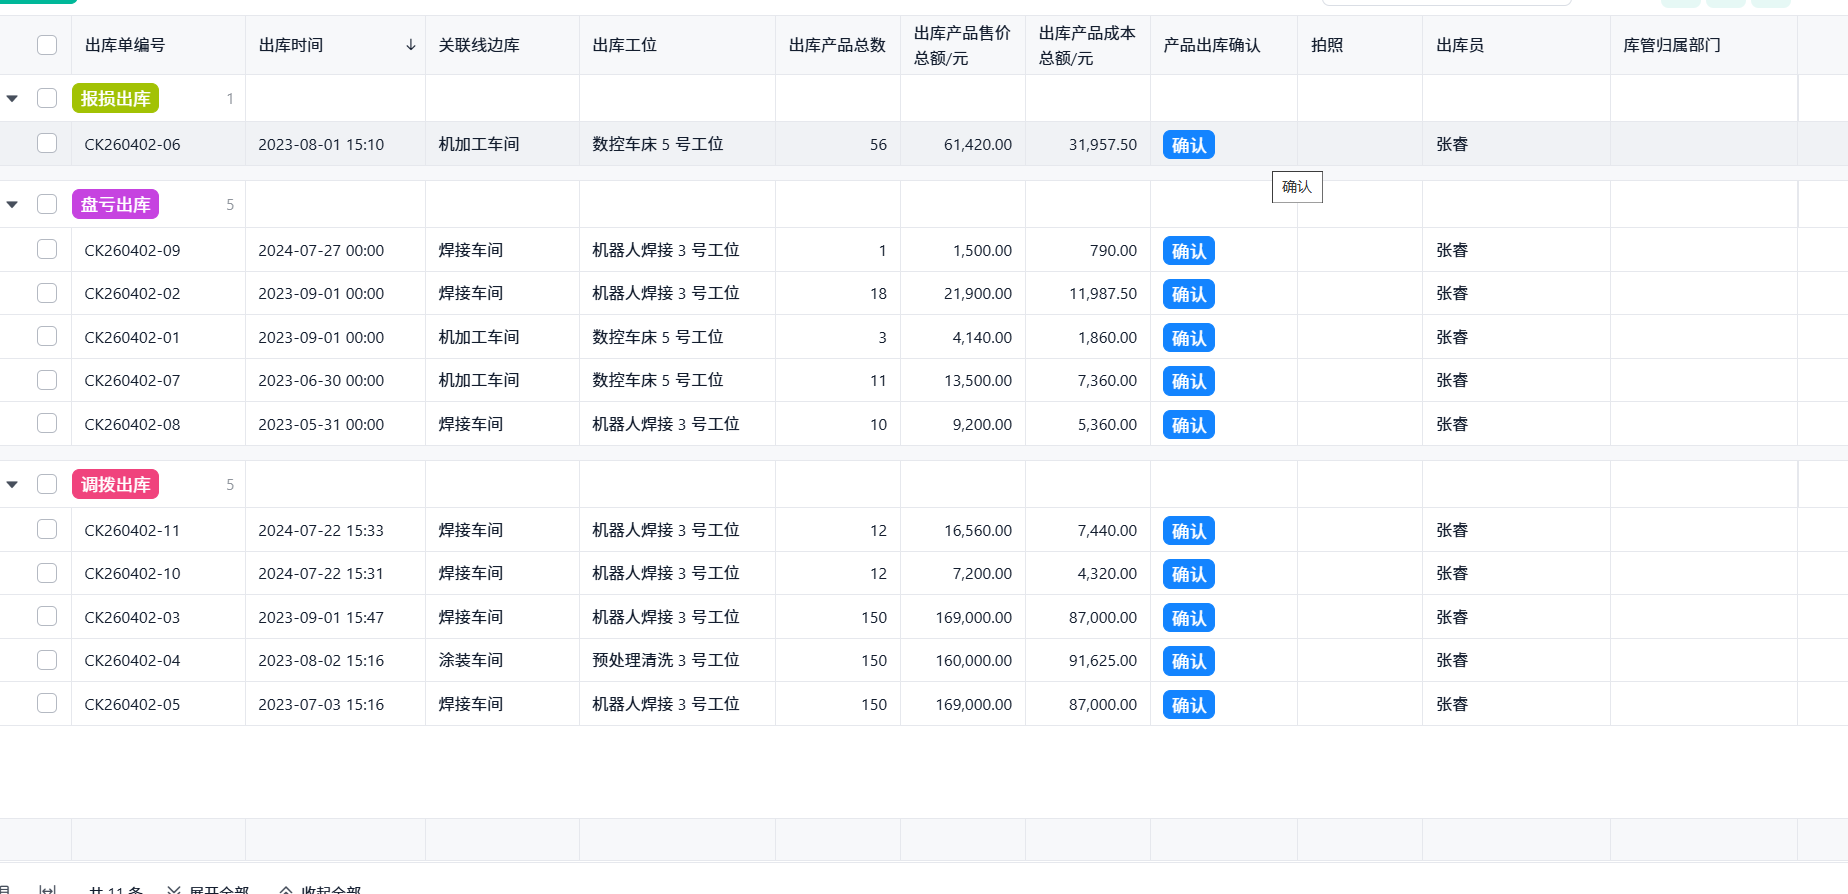Tick the checkbox for row CK260402-03

point(47,616)
